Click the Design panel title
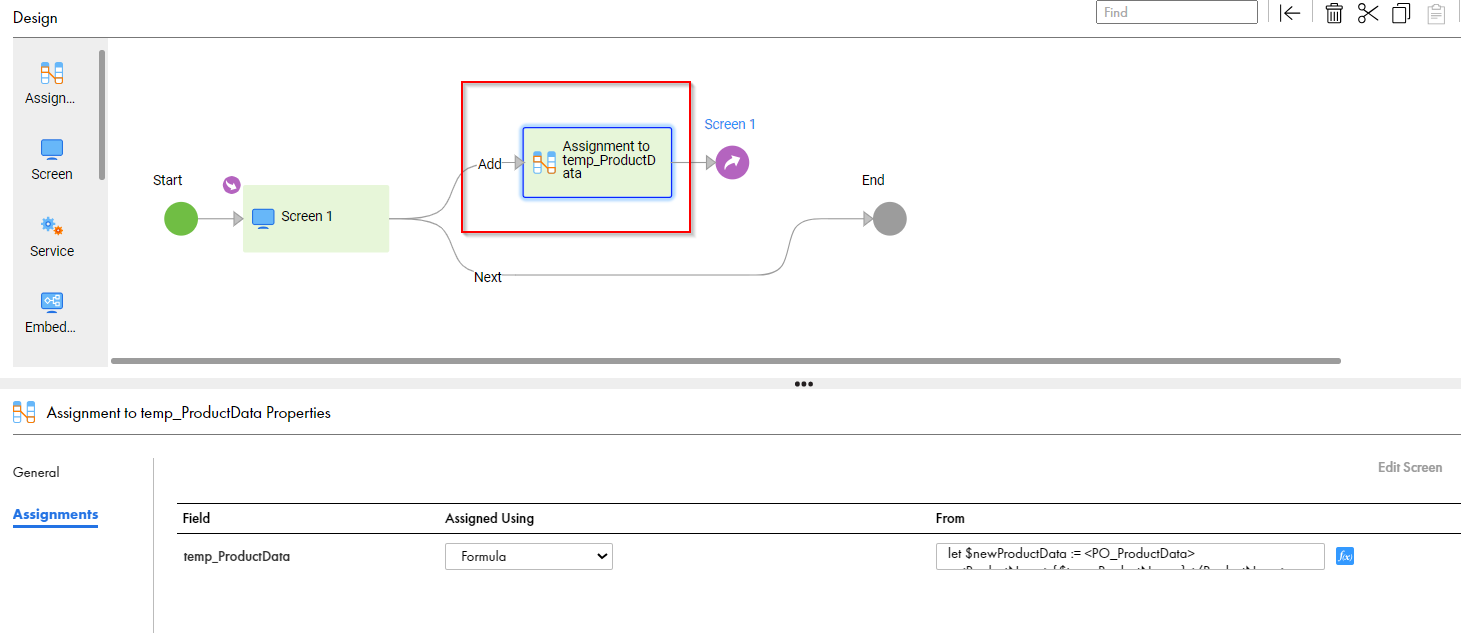The image size is (1461, 633). [x=35, y=18]
